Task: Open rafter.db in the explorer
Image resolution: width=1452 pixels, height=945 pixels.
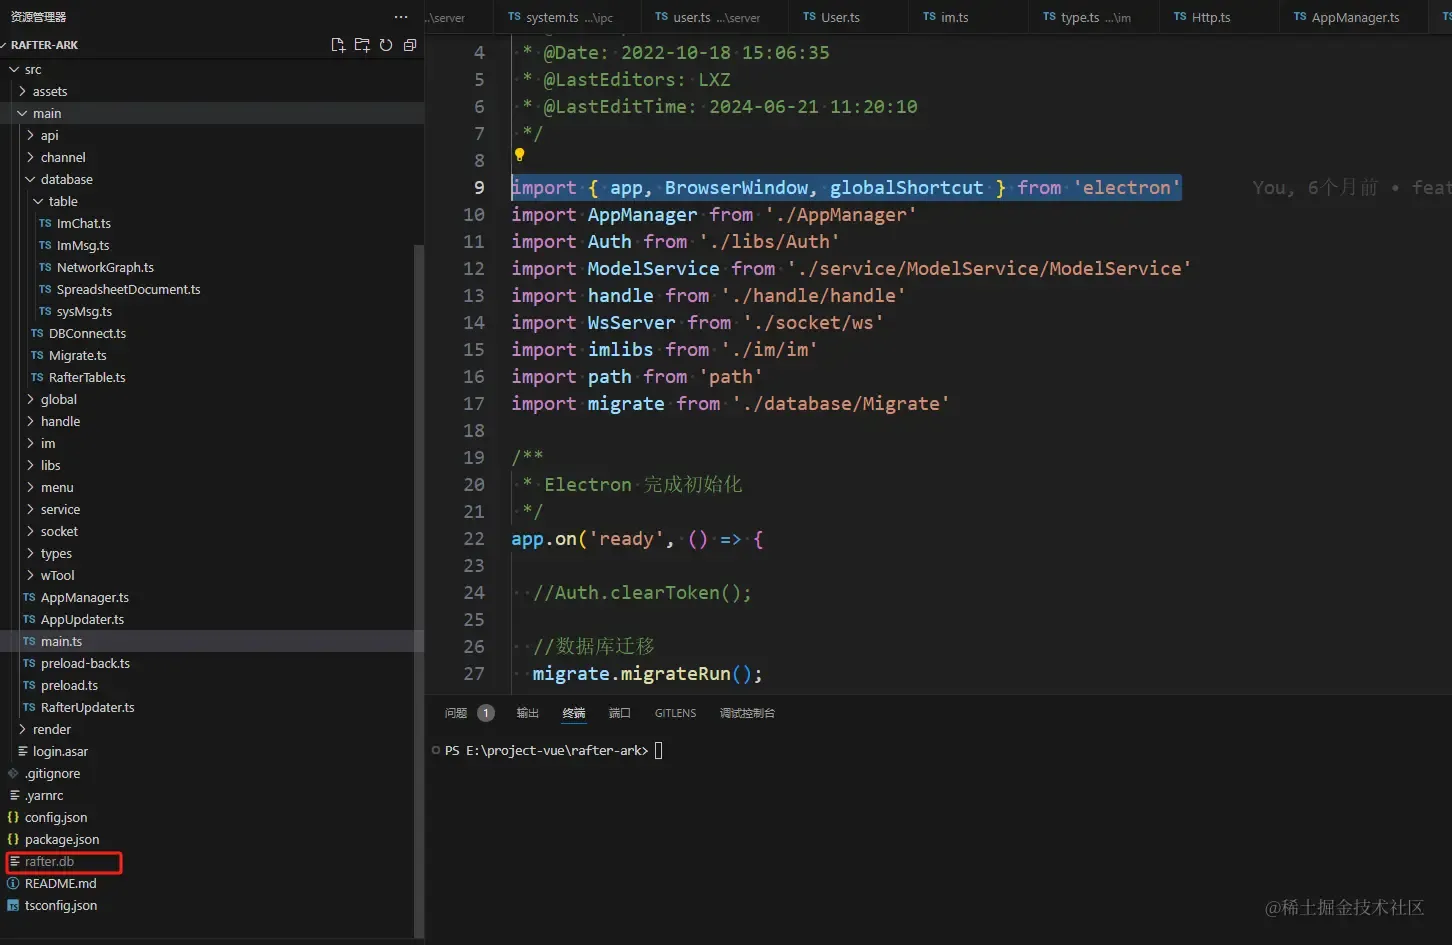Action: 212,861
